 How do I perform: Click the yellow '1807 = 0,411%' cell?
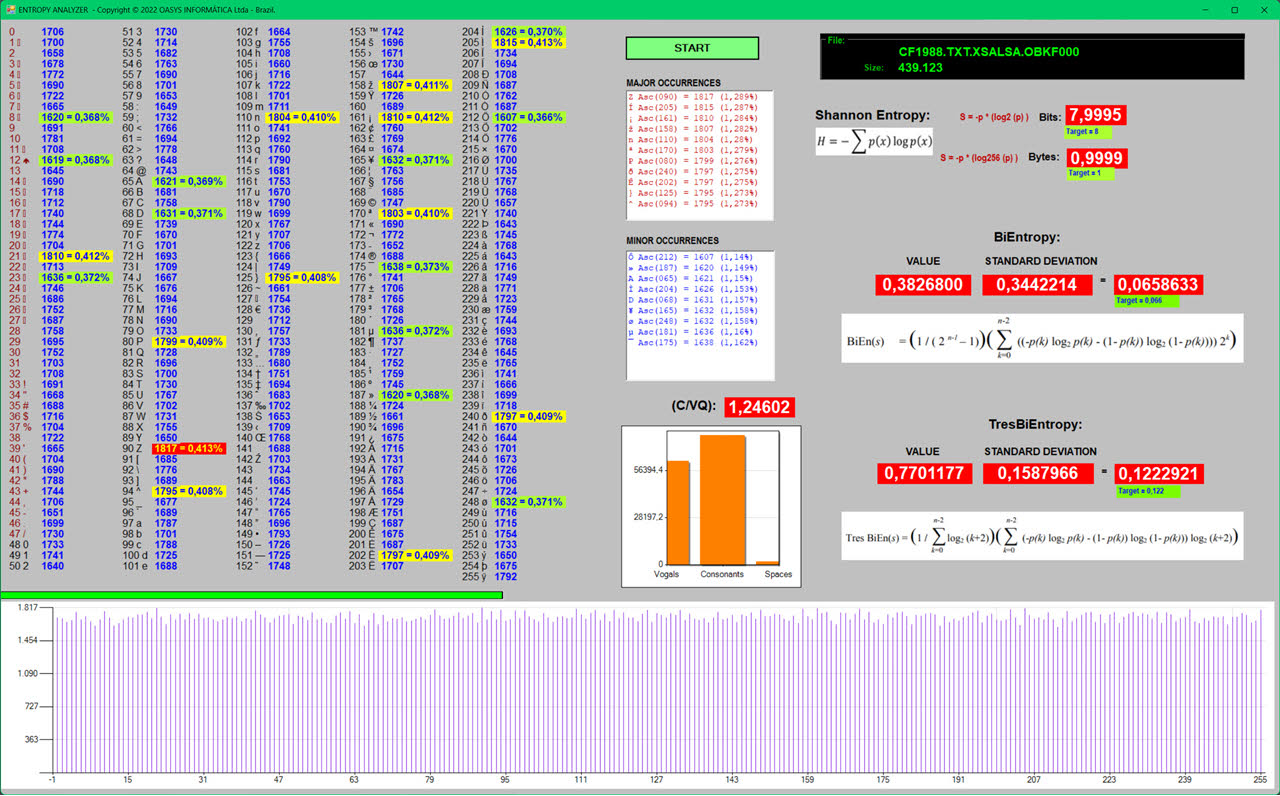pyautogui.click(x=416, y=85)
